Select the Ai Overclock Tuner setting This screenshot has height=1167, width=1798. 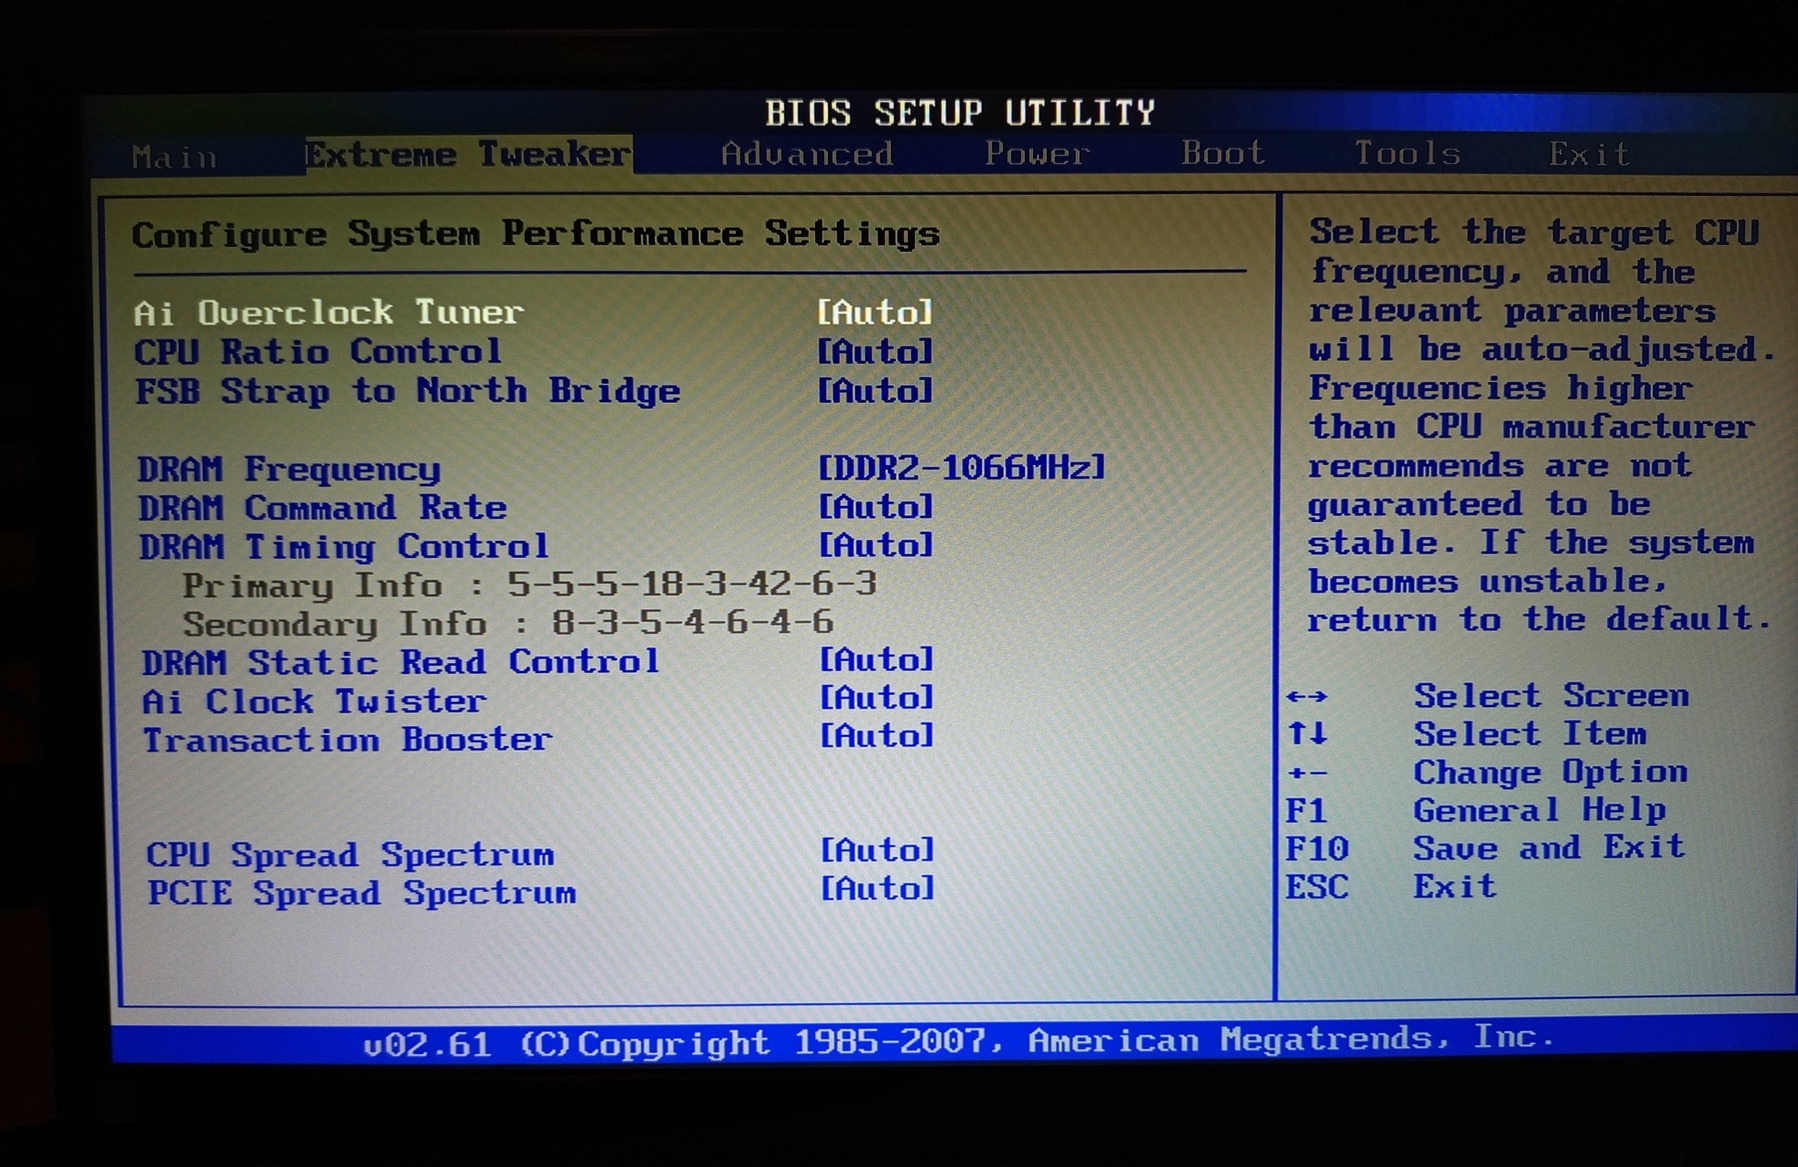click(328, 312)
